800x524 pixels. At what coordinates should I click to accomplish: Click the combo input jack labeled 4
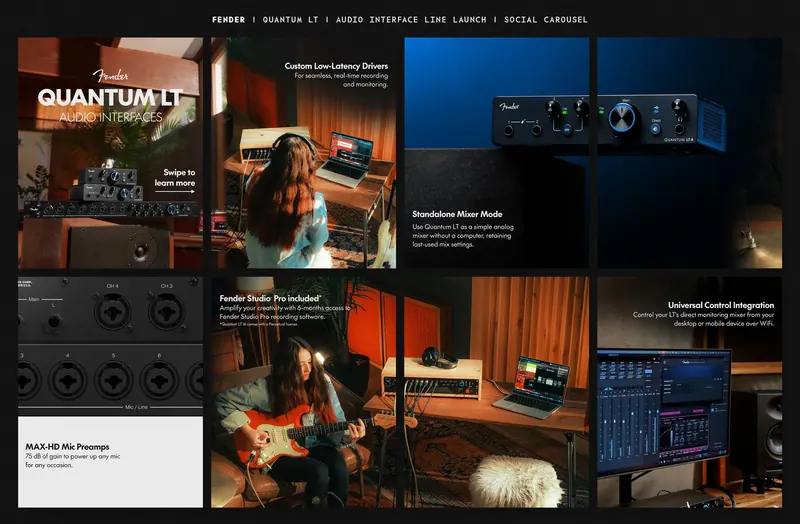68,380
